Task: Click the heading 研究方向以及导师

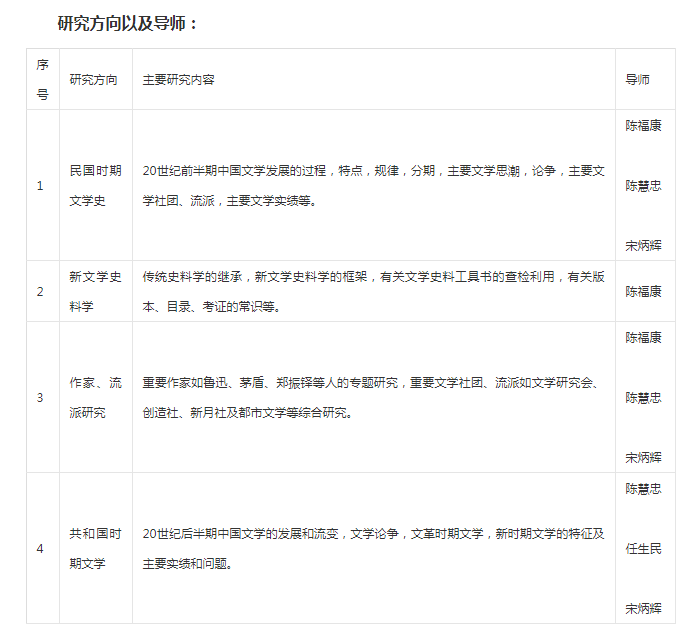Action: click(x=128, y=22)
